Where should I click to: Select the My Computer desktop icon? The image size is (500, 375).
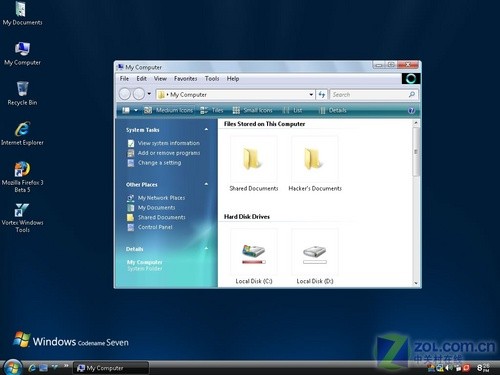22,53
